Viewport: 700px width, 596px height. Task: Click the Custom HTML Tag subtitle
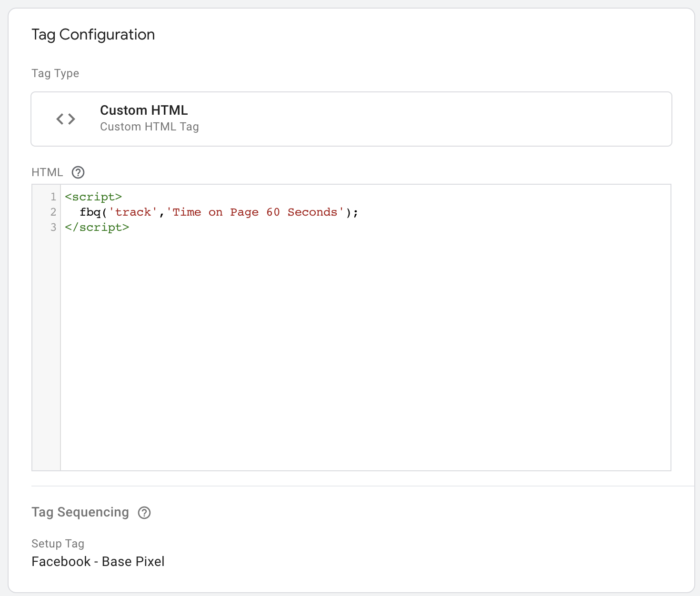click(x=149, y=127)
